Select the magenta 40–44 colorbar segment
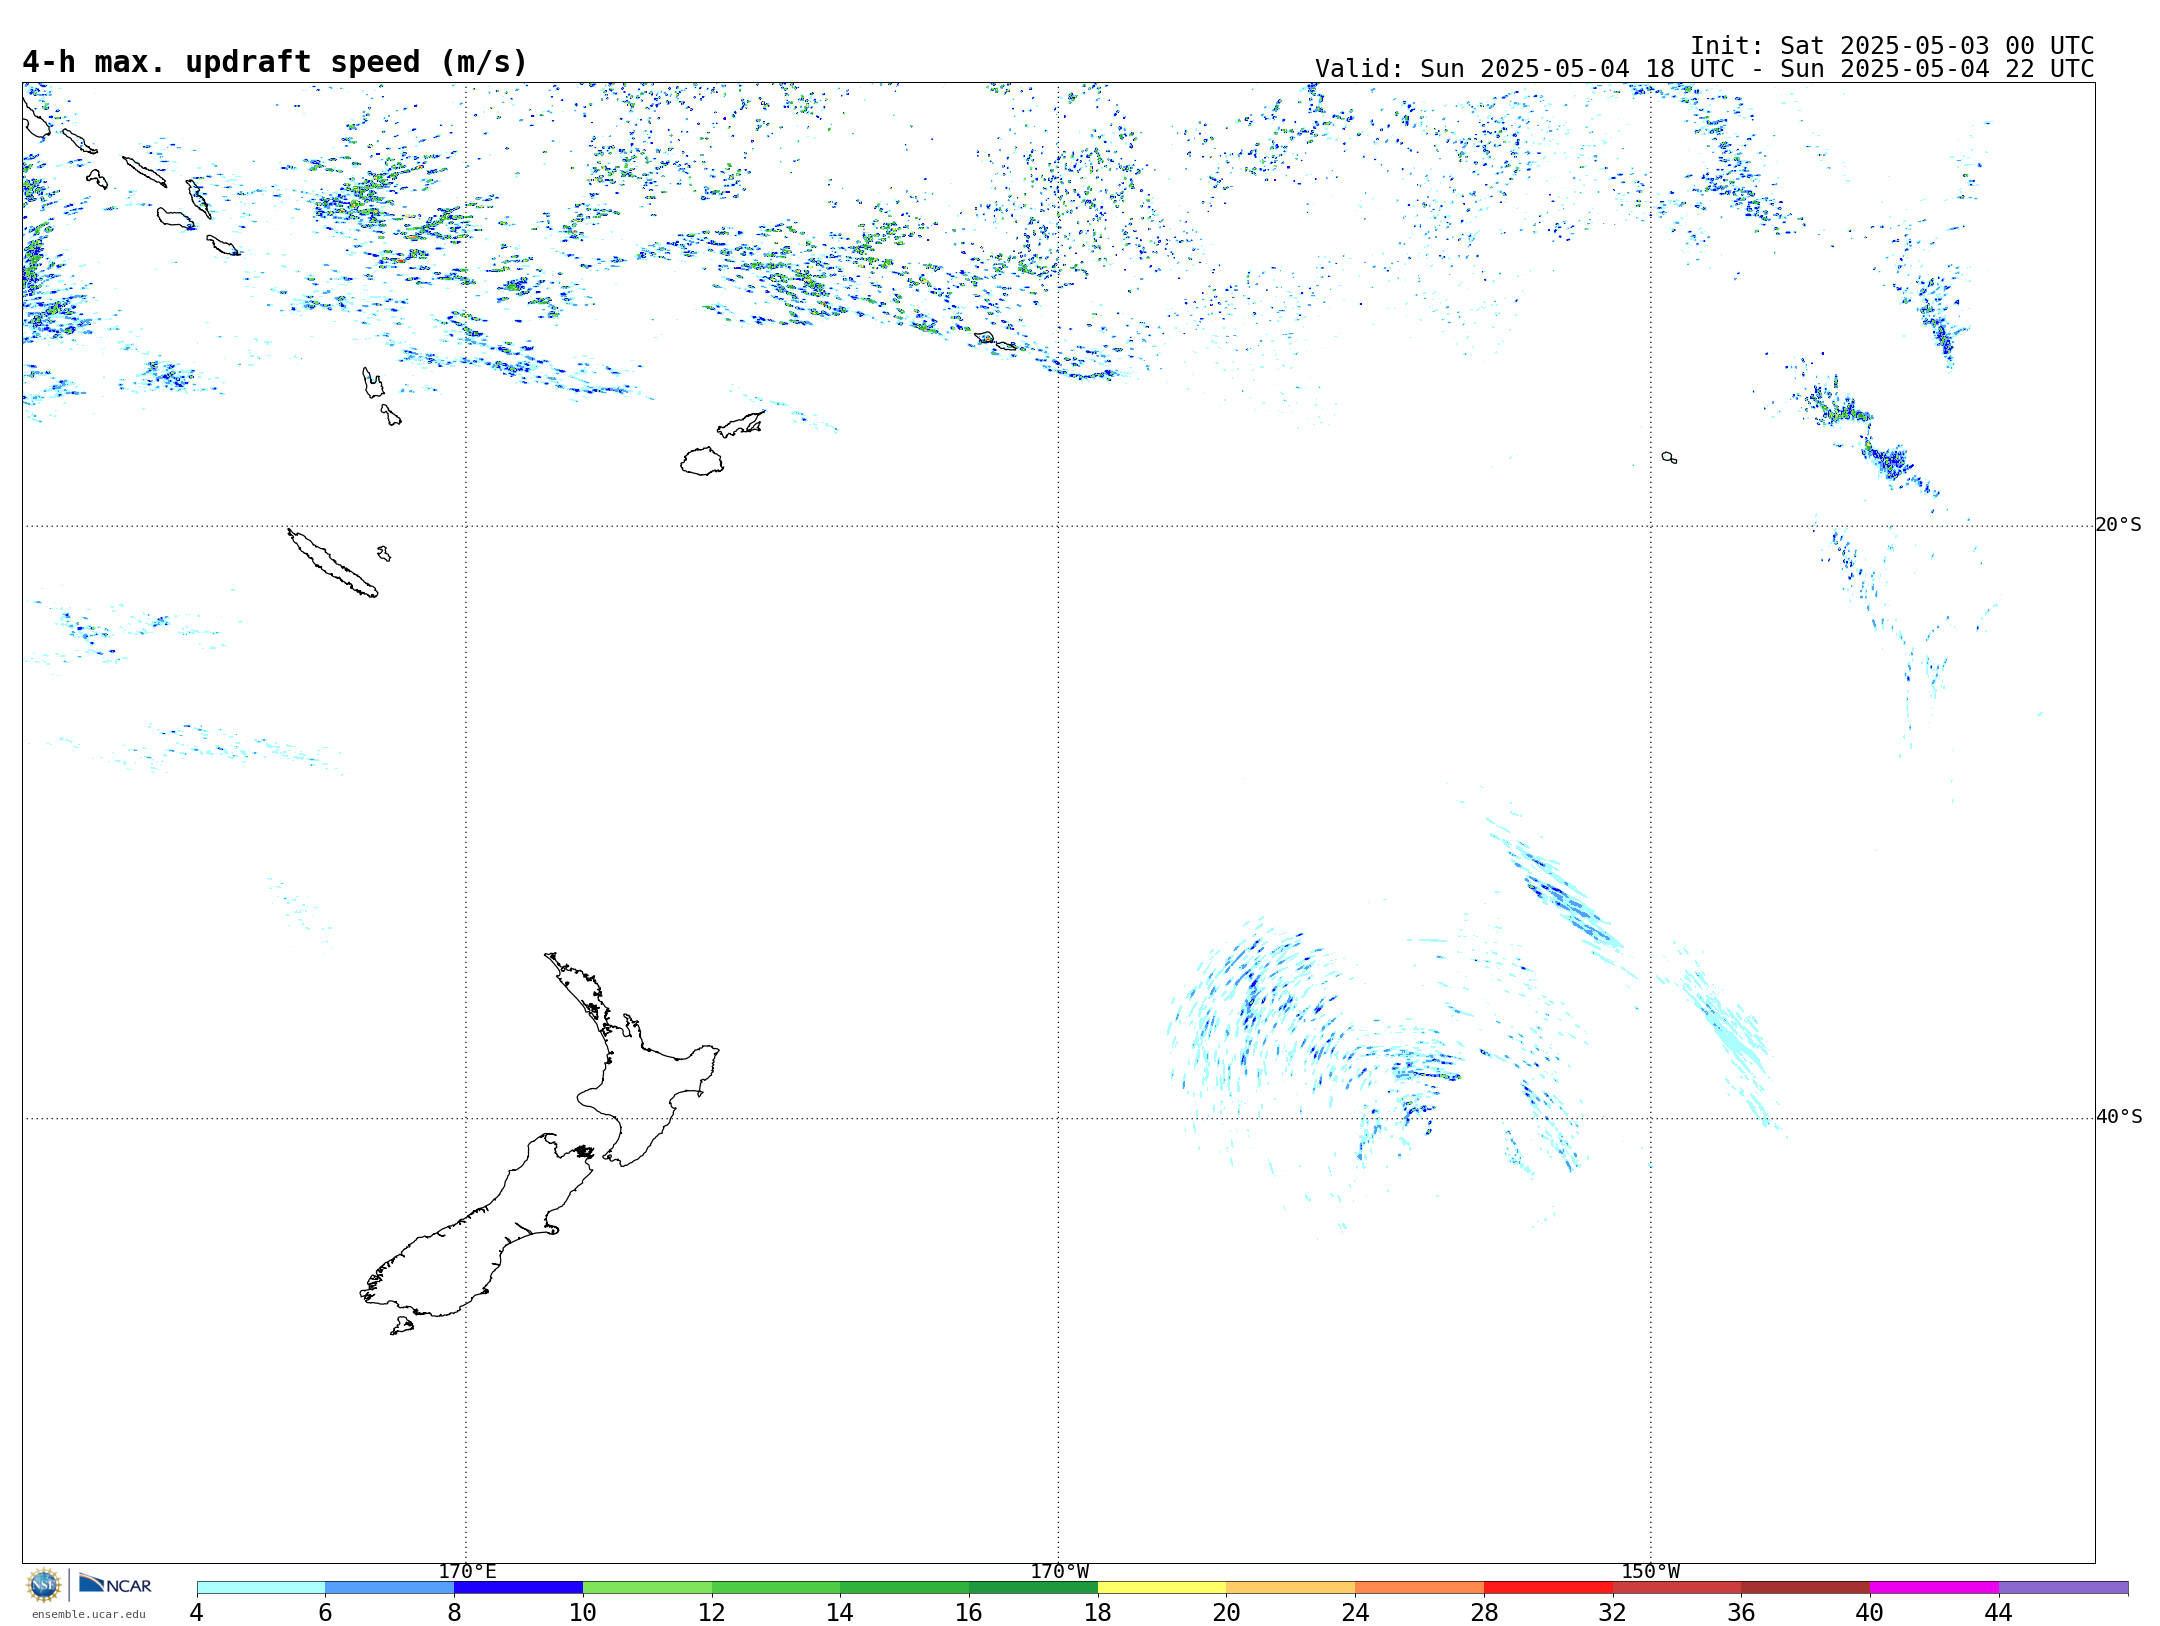2160x1626 pixels. click(x=1934, y=1588)
